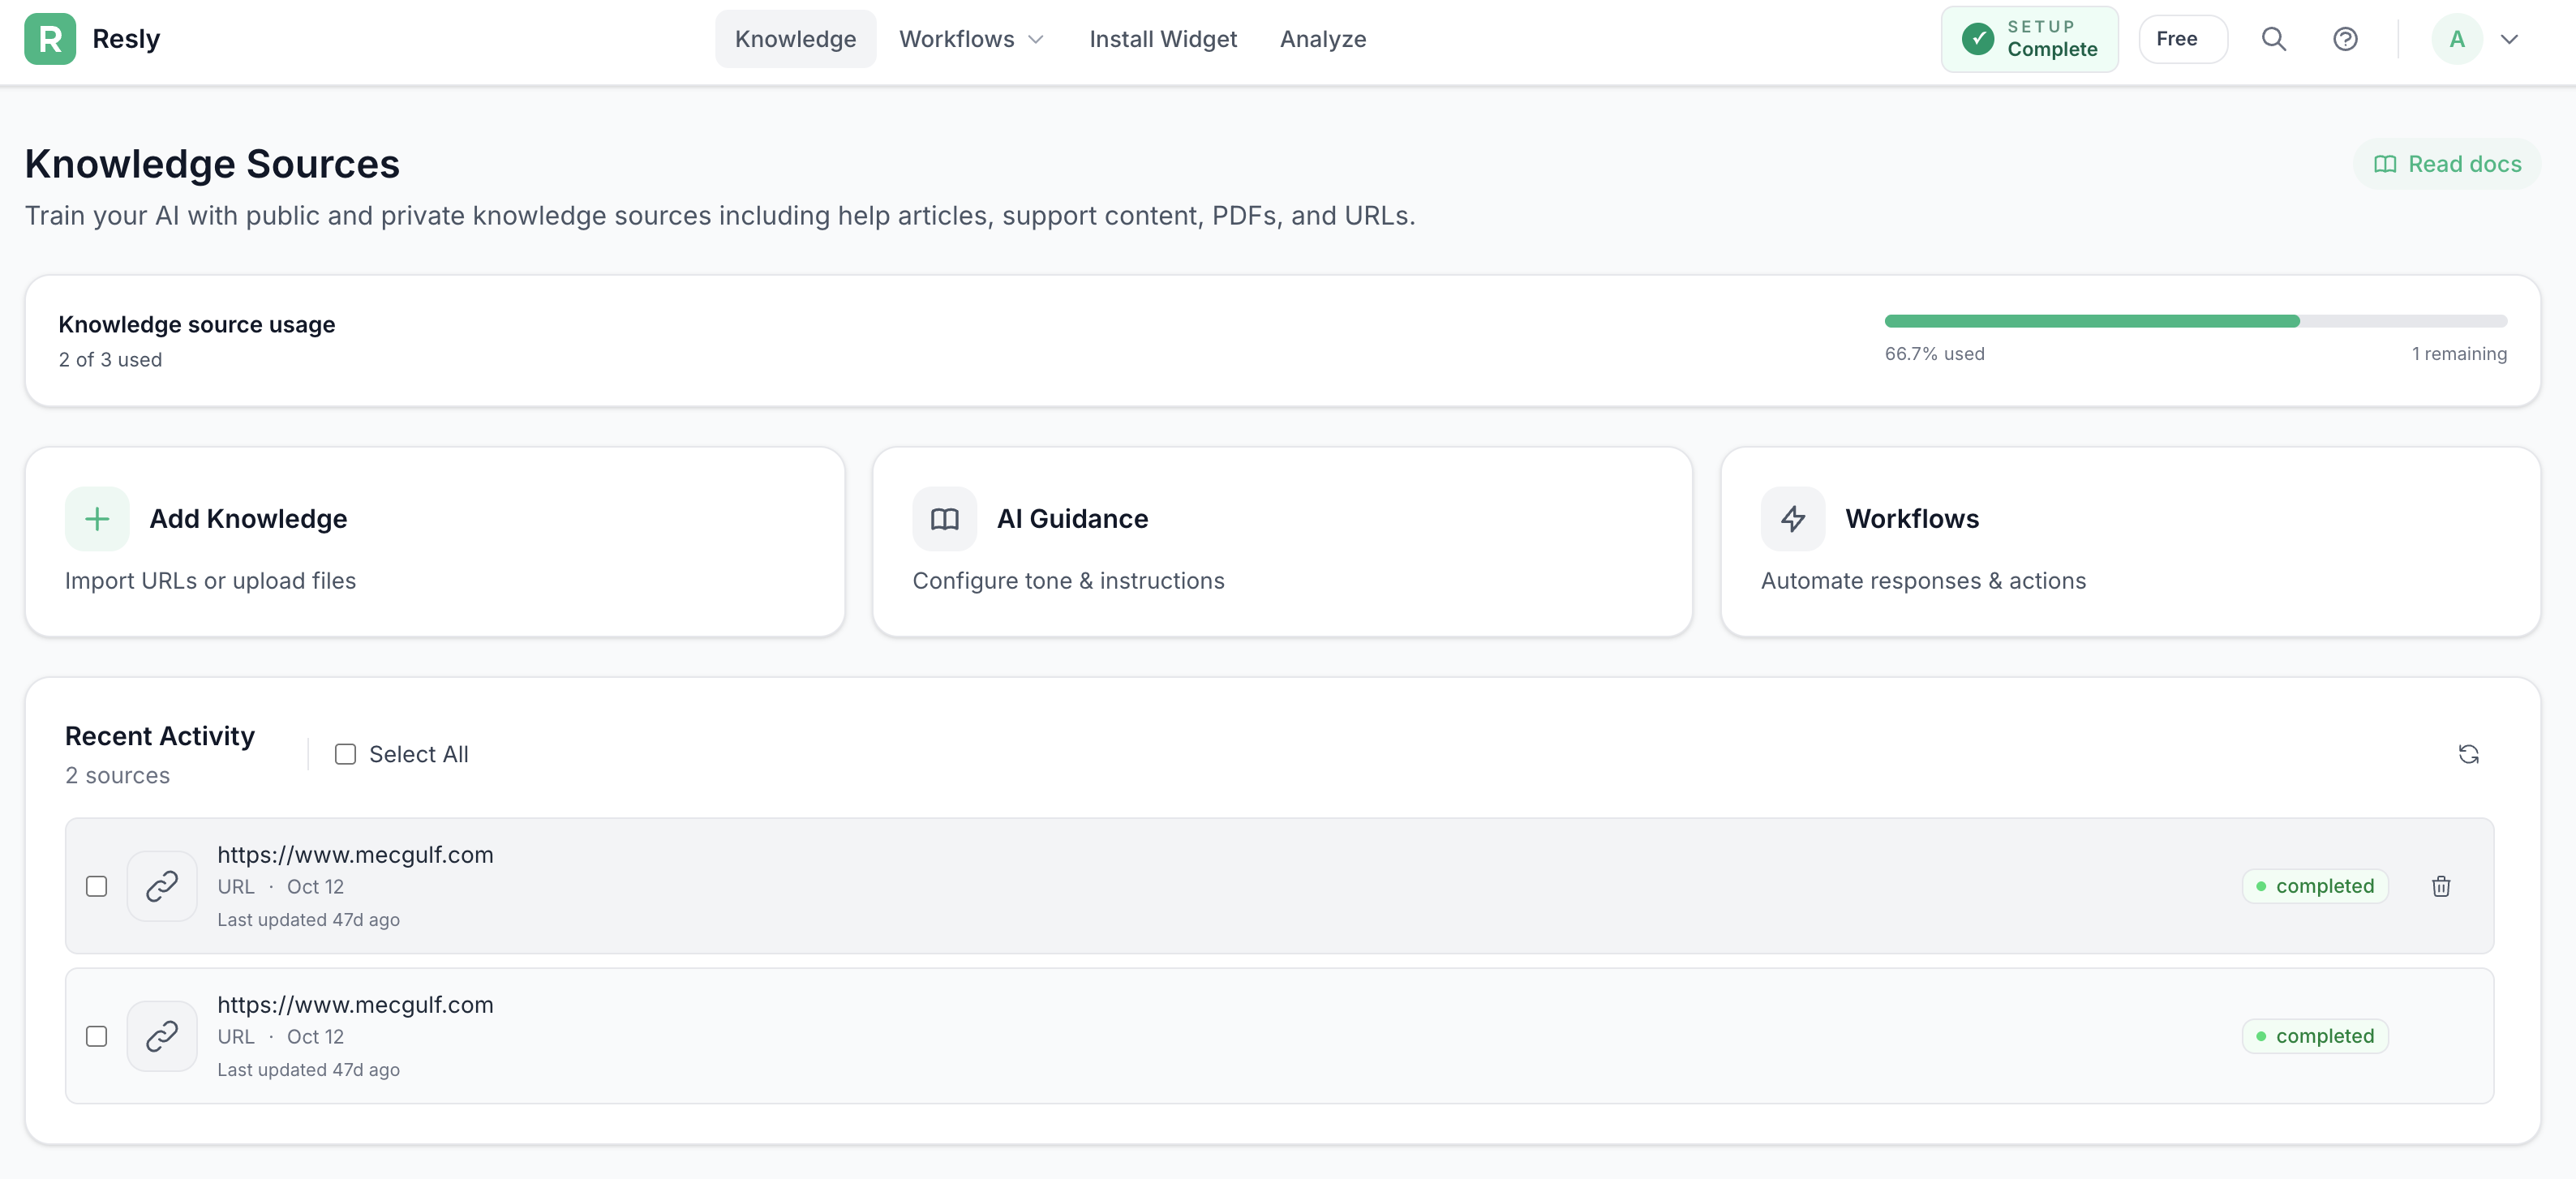Click the help question mark icon

point(2345,39)
